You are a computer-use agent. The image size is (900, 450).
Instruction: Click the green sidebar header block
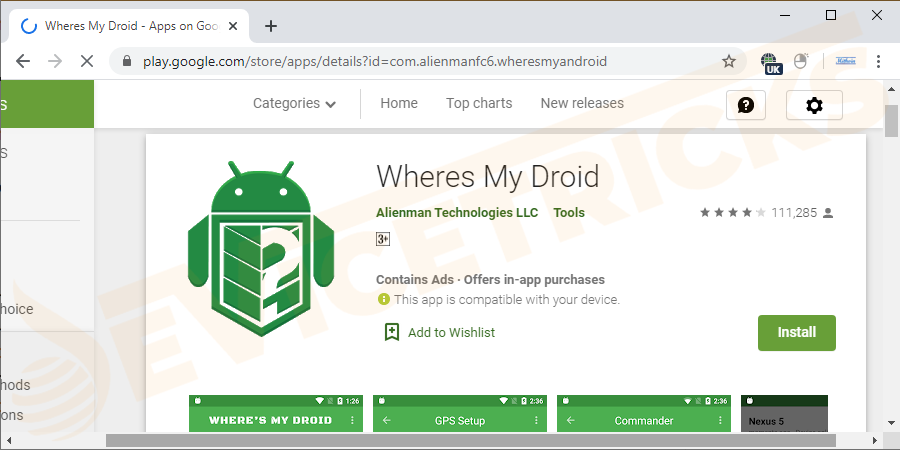pos(47,104)
